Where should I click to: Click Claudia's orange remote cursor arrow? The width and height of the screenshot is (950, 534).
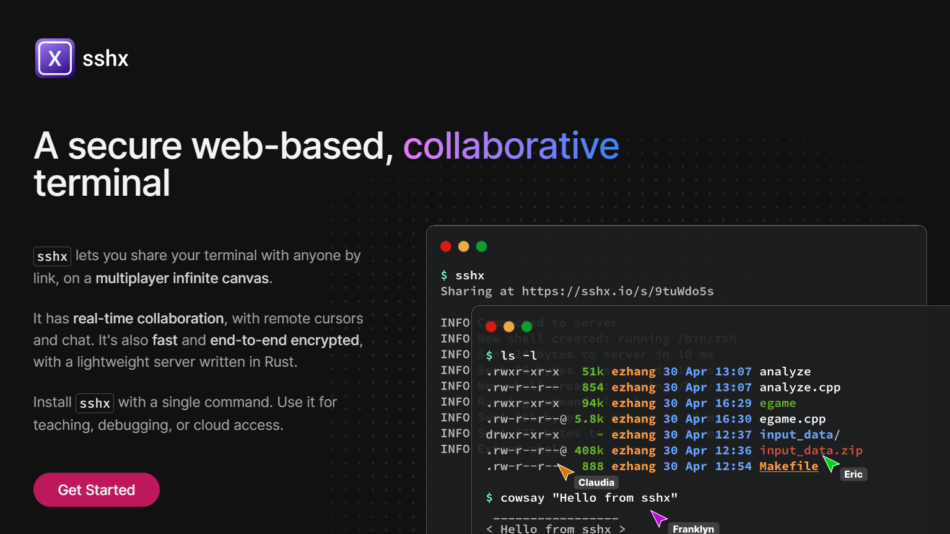click(x=565, y=471)
